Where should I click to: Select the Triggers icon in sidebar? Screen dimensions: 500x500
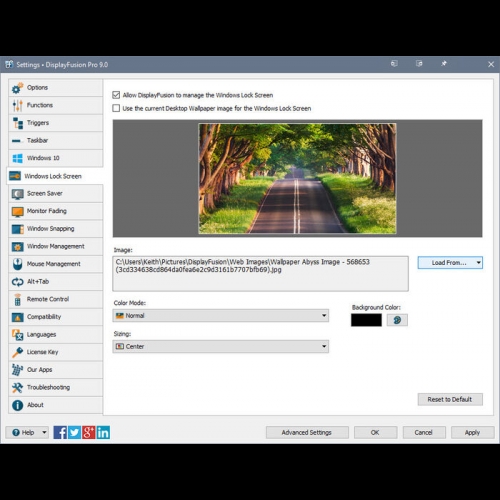pos(17,123)
